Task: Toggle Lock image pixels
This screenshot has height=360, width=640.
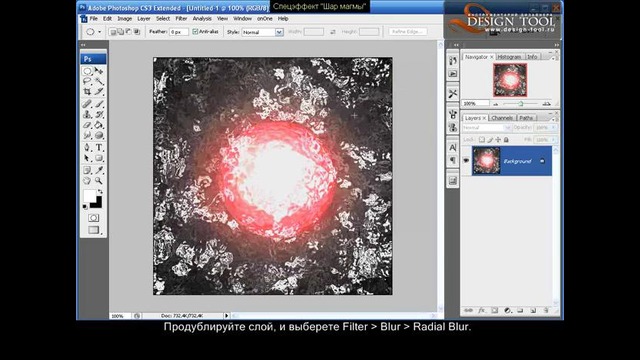Action: tap(490, 140)
